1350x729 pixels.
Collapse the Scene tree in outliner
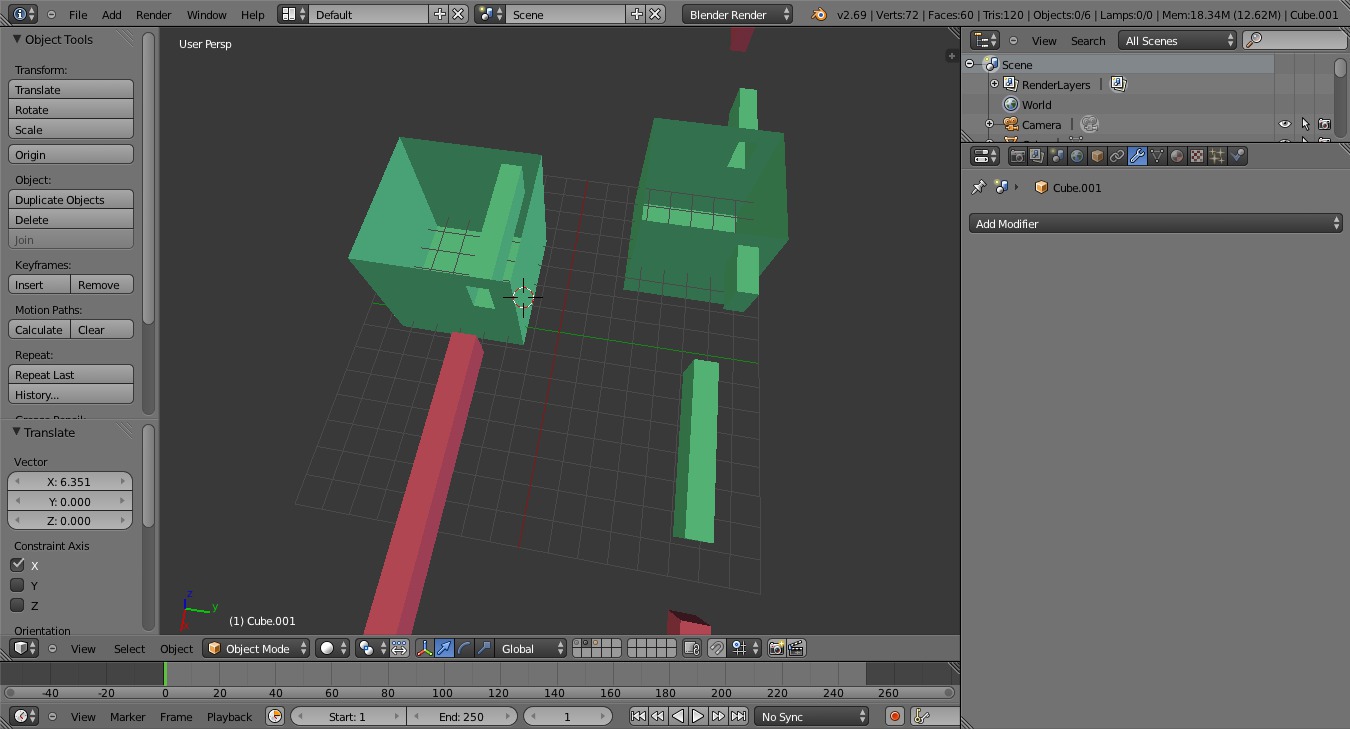pos(969,64)
